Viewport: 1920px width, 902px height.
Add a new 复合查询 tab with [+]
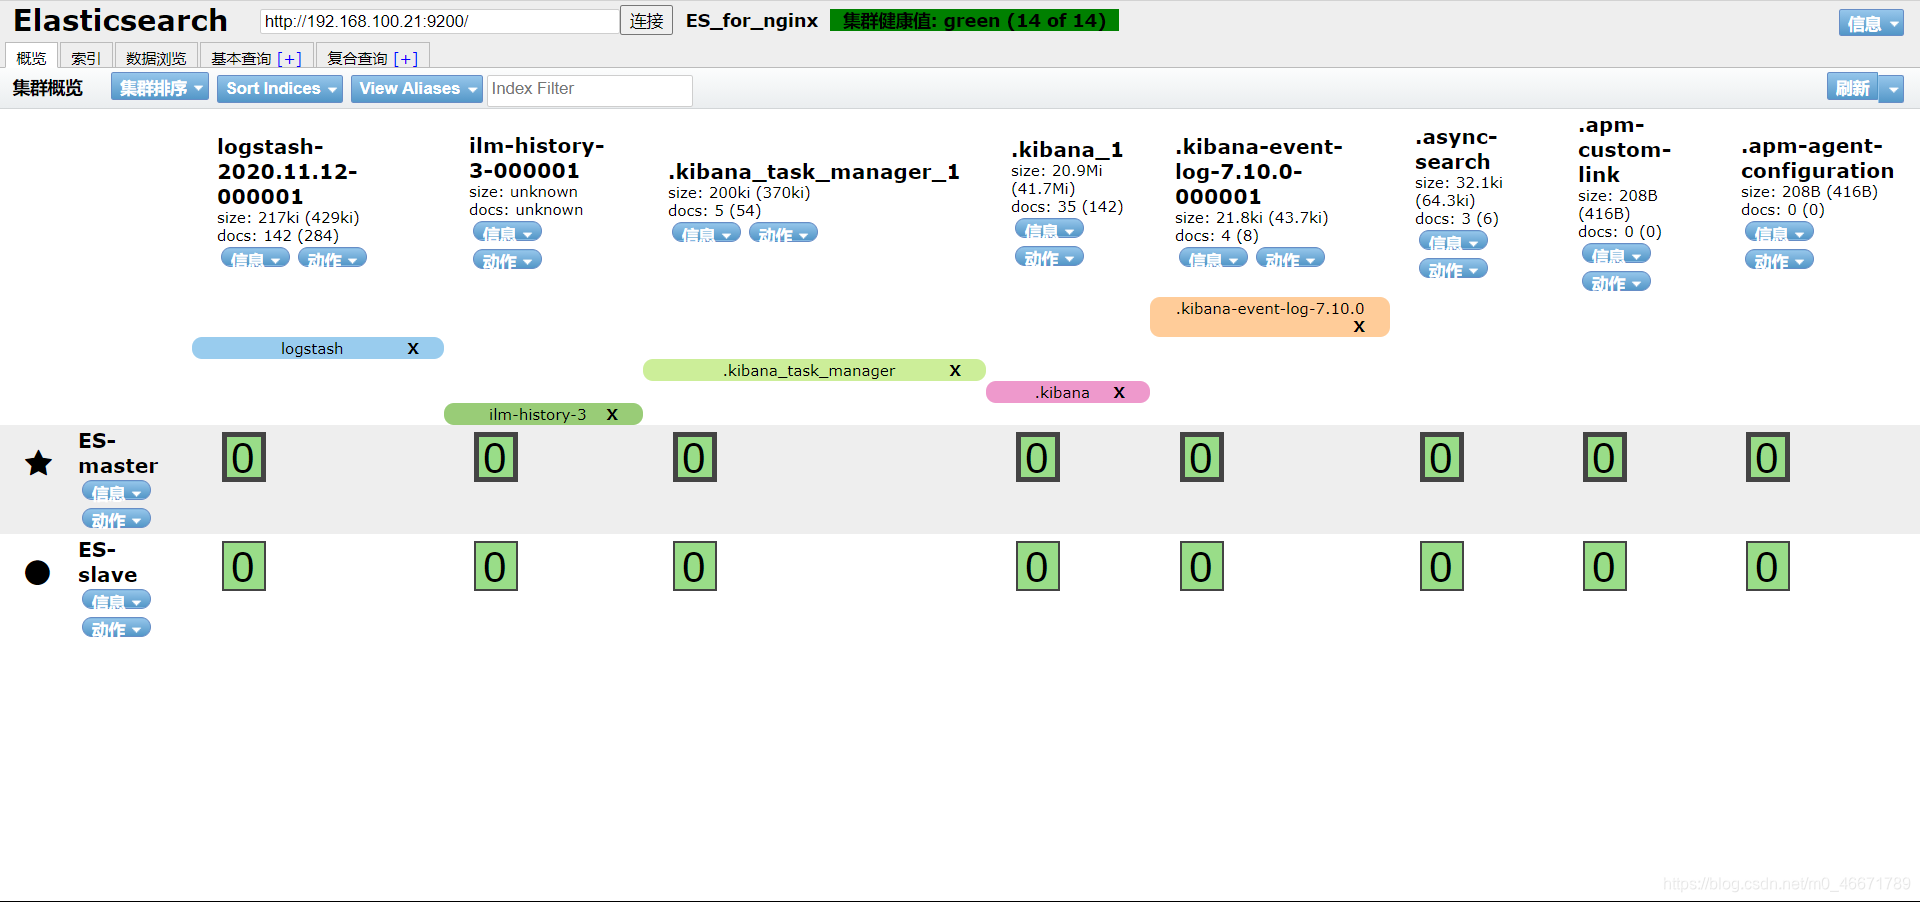[406, 59]
